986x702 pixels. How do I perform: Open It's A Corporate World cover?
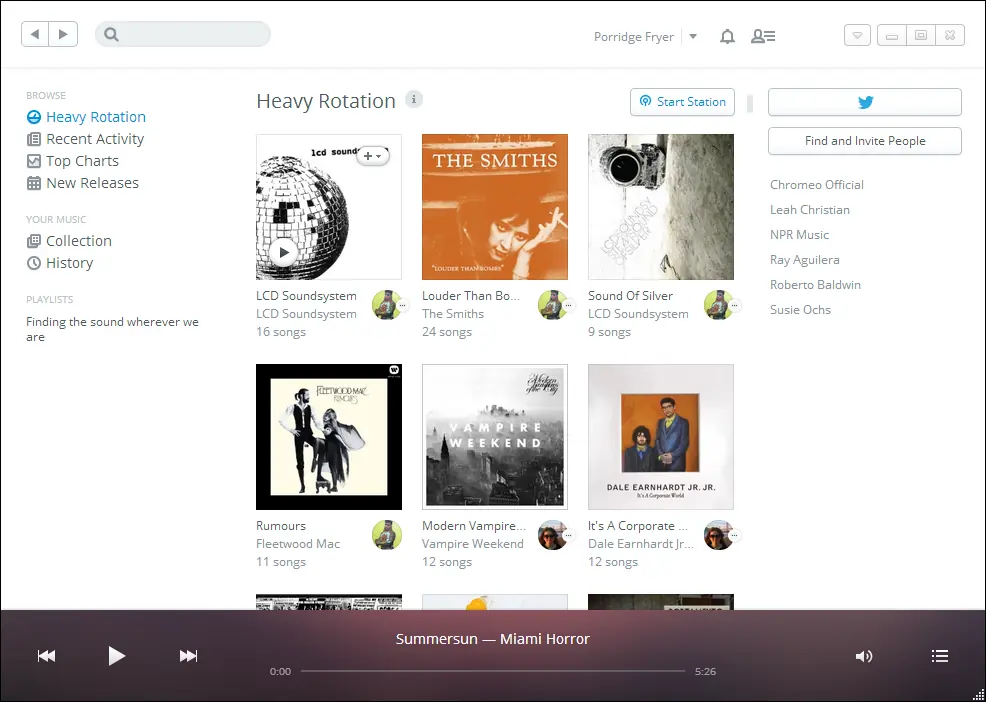pyautogui.click(x=661, y=437)
